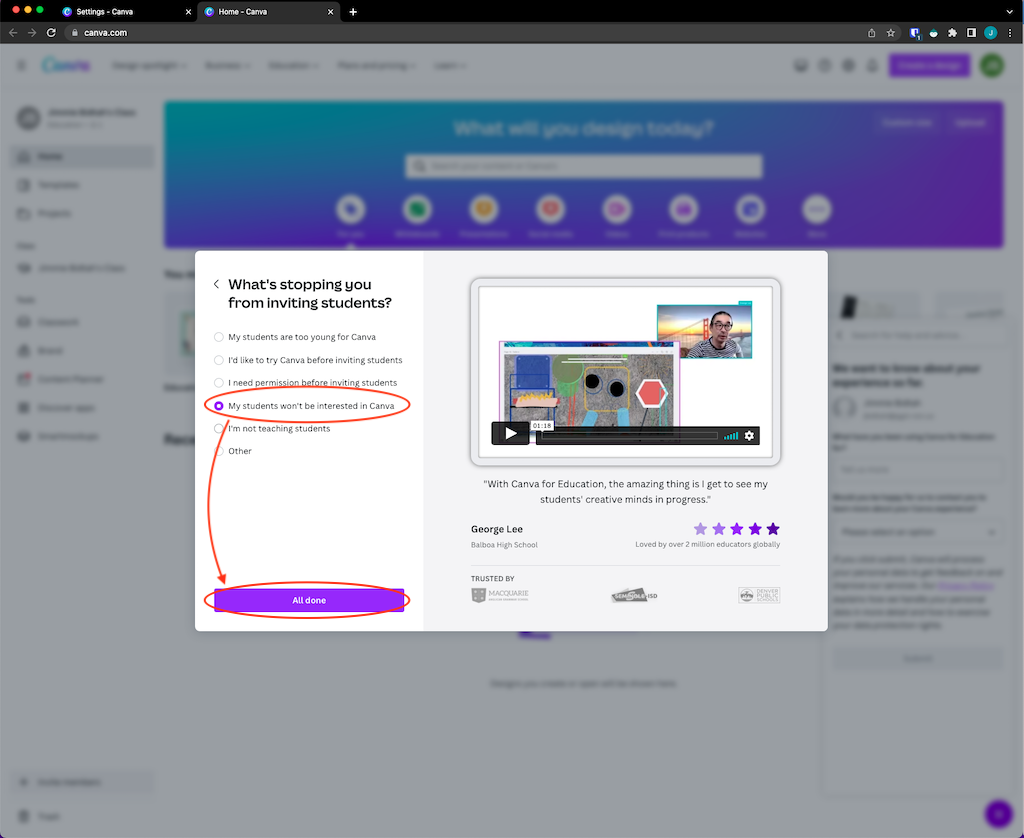View site info via the lock icon
This screenshot has width=1024, height=838.
coord(74,33)
